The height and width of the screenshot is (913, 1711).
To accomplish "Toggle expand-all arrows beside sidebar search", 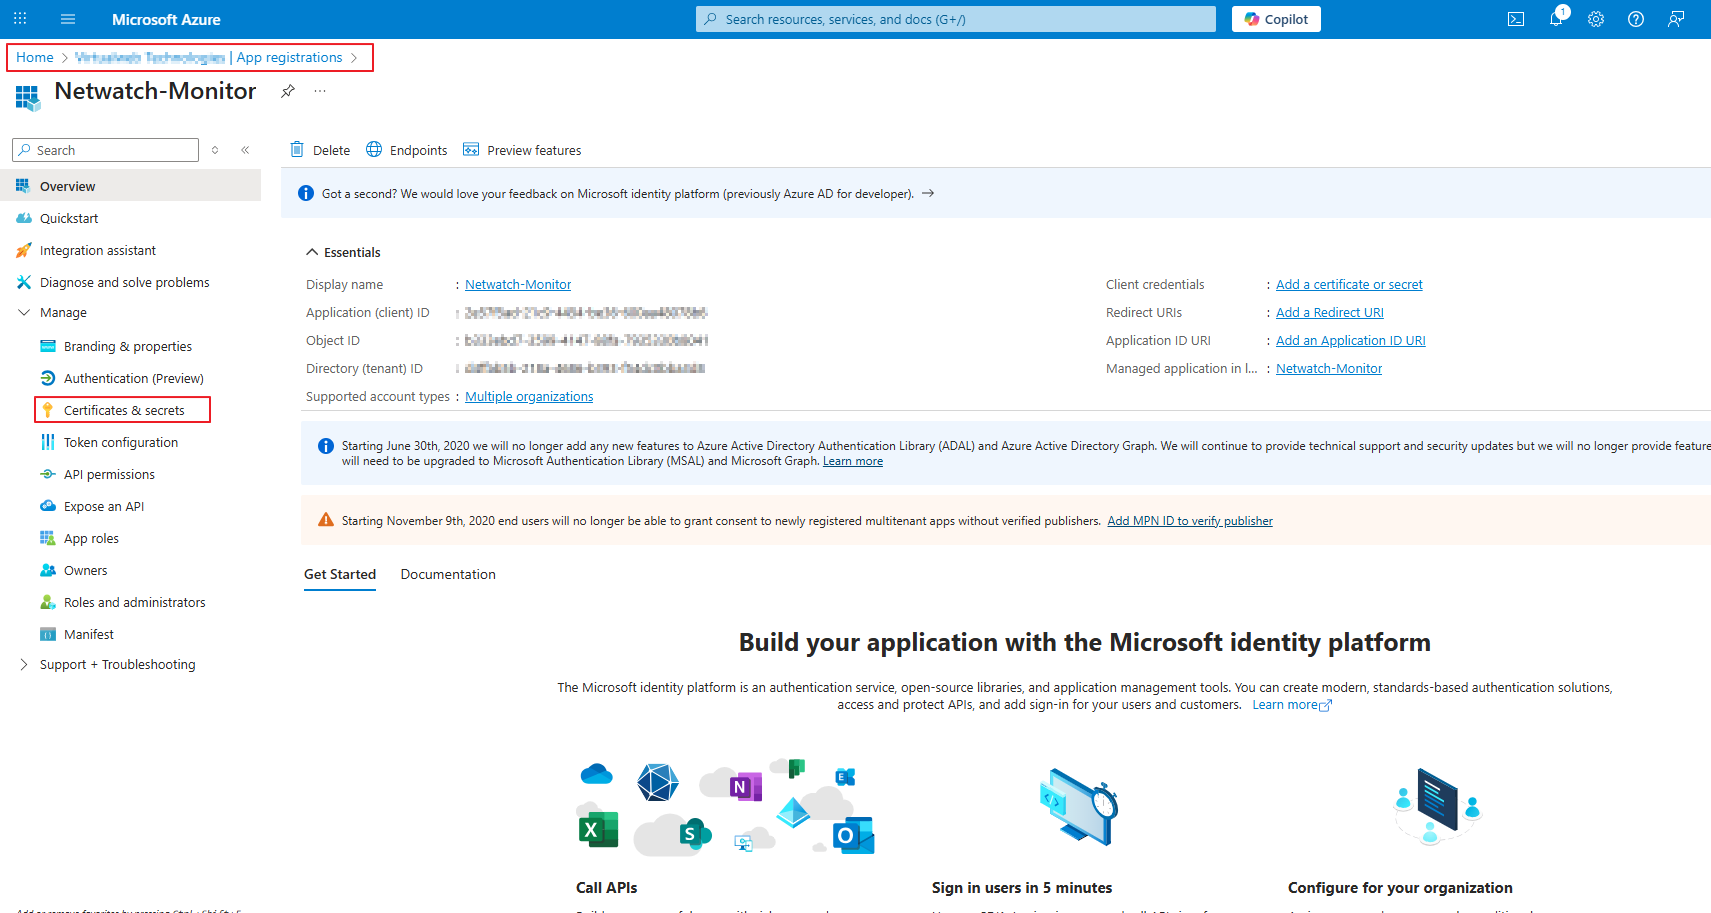I will pyautogui.click(x=215, y=150).
